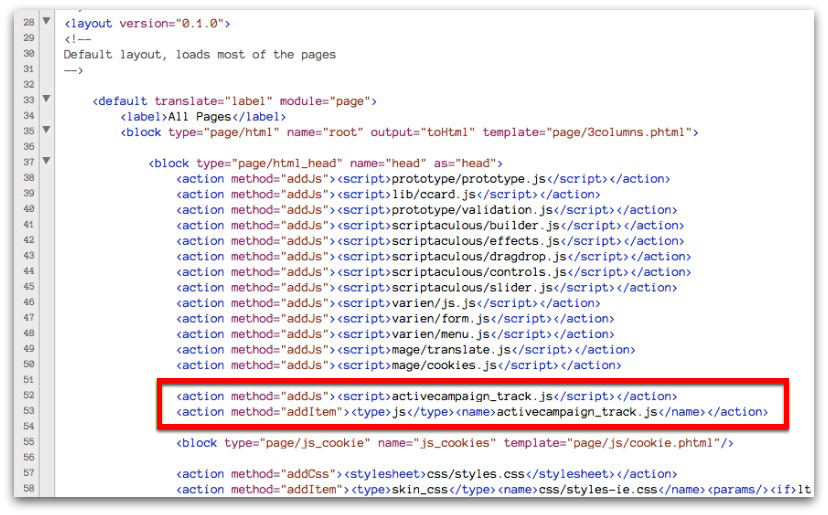
Task: Click the 'All Pages' label text
Action: pos(200,117)
